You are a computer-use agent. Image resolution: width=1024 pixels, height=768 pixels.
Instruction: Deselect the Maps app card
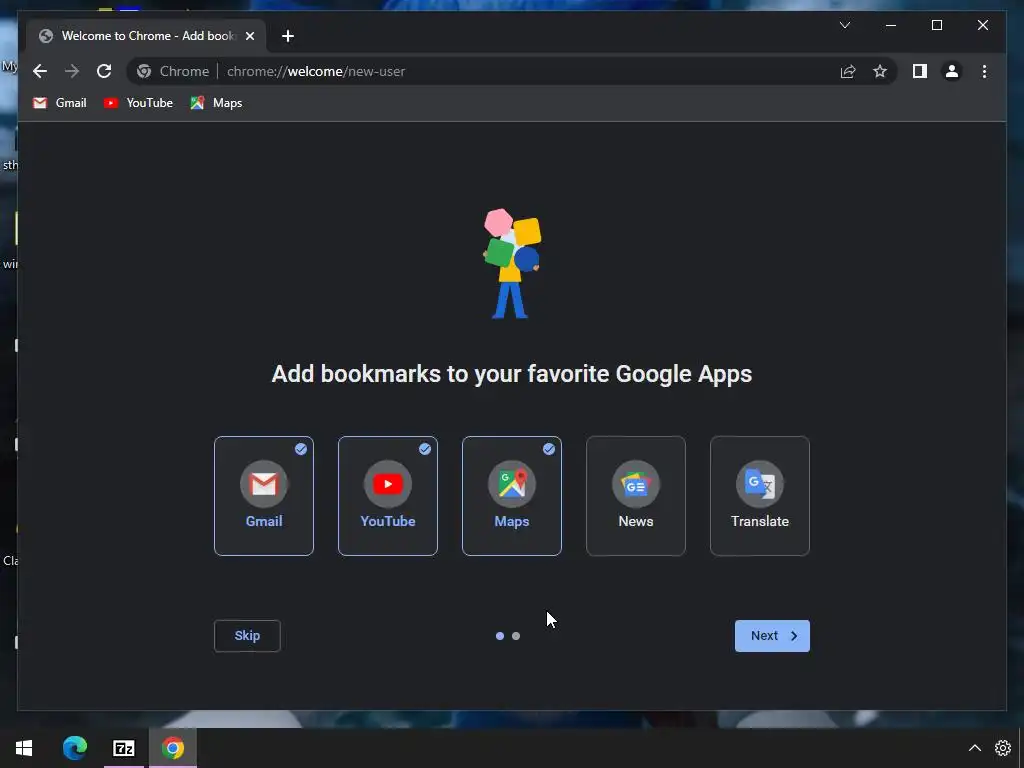click(512, 496)
